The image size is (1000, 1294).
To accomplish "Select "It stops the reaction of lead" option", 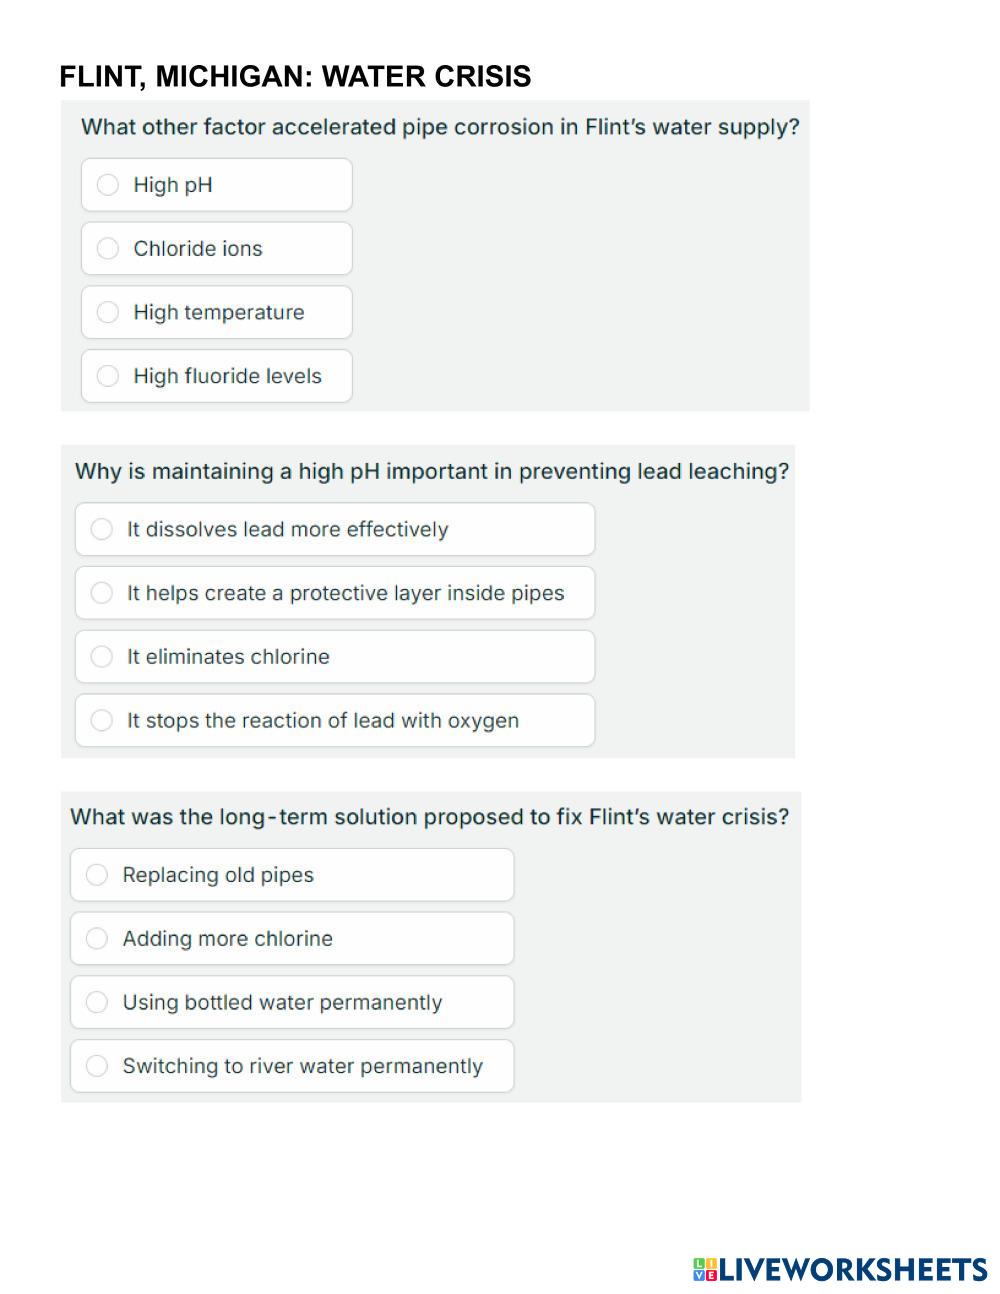I will pos(102,720).
